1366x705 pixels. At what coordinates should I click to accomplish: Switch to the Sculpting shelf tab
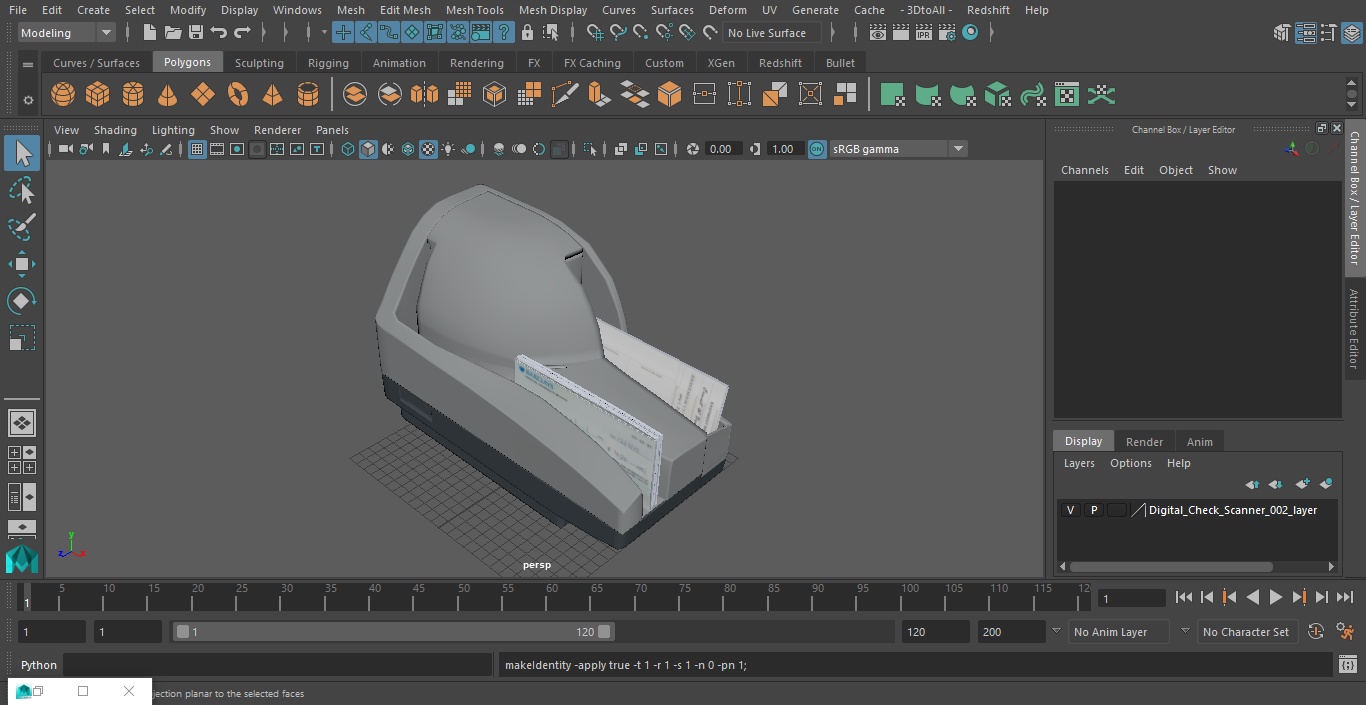[259, 62]
